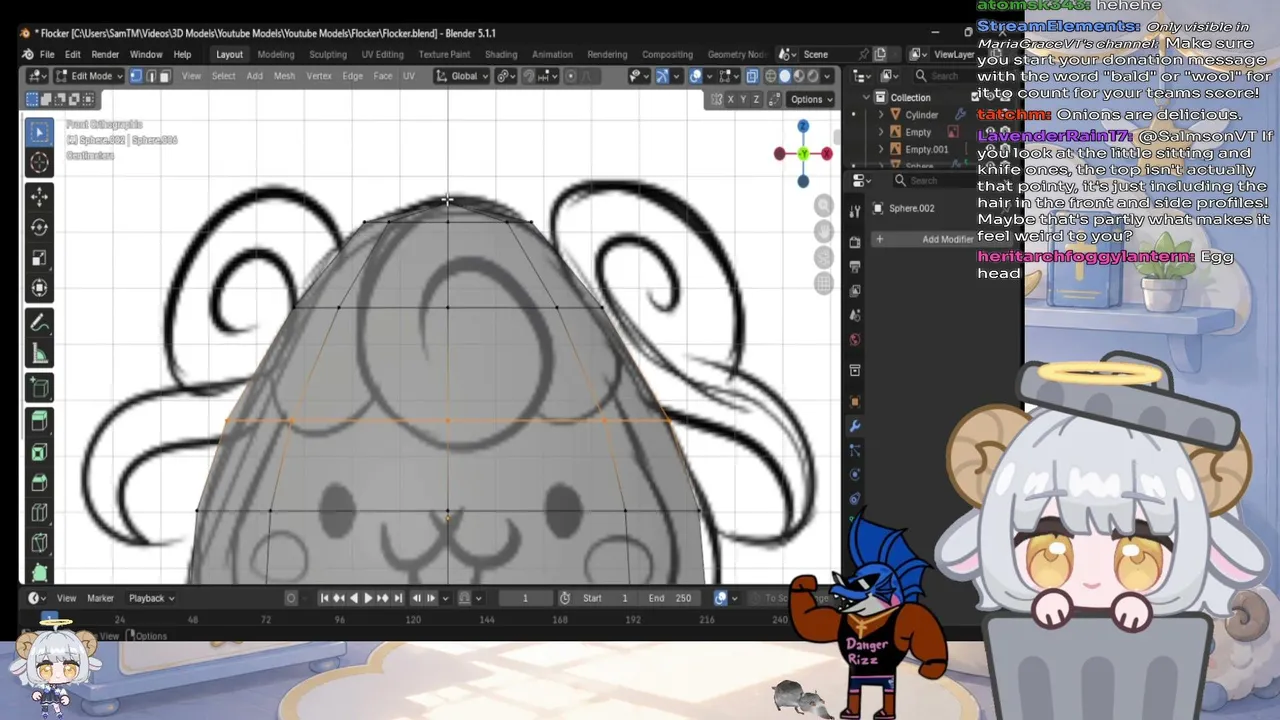Click the new scene icon
This screenshot has height=720, width=1280.
[x=880, y=54]
